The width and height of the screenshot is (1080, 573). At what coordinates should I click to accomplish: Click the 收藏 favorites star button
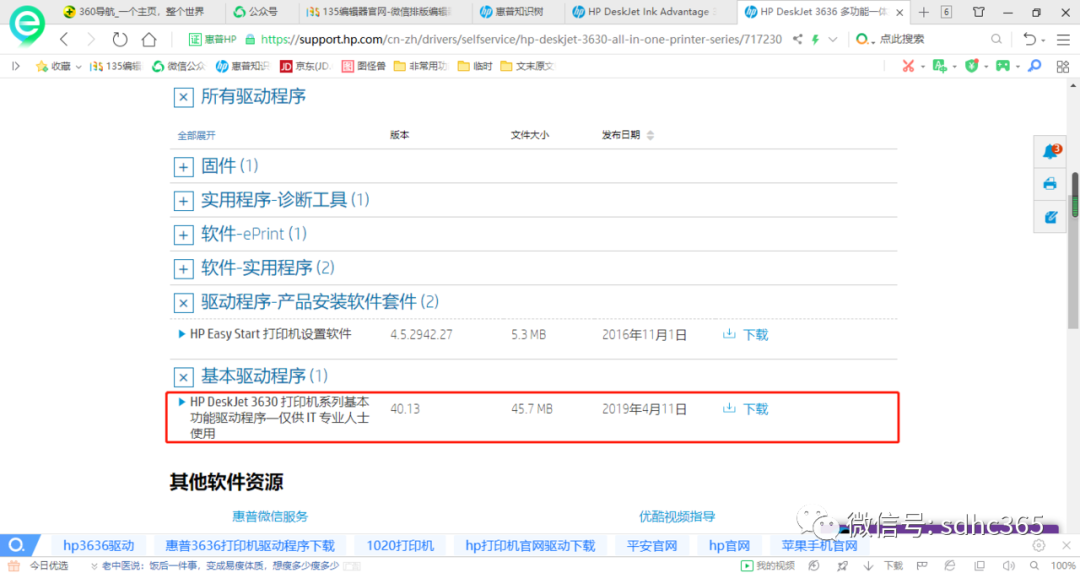[54, 66]
